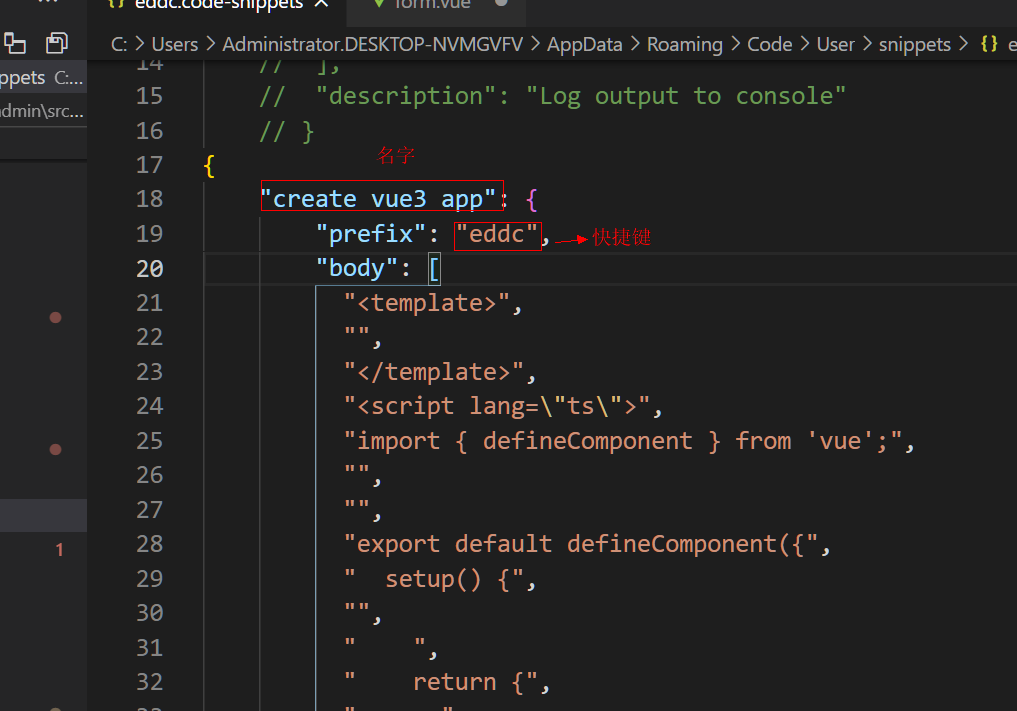Screen dimensions: 1017x711
Task: Click the sidebar row with red badge 1
Action: 43,549
